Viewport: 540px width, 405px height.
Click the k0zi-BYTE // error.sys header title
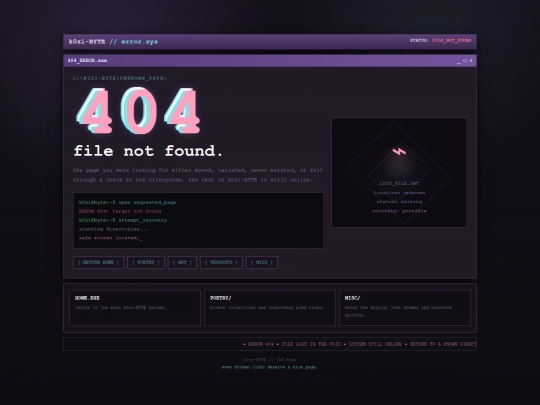tap(113, 42)
